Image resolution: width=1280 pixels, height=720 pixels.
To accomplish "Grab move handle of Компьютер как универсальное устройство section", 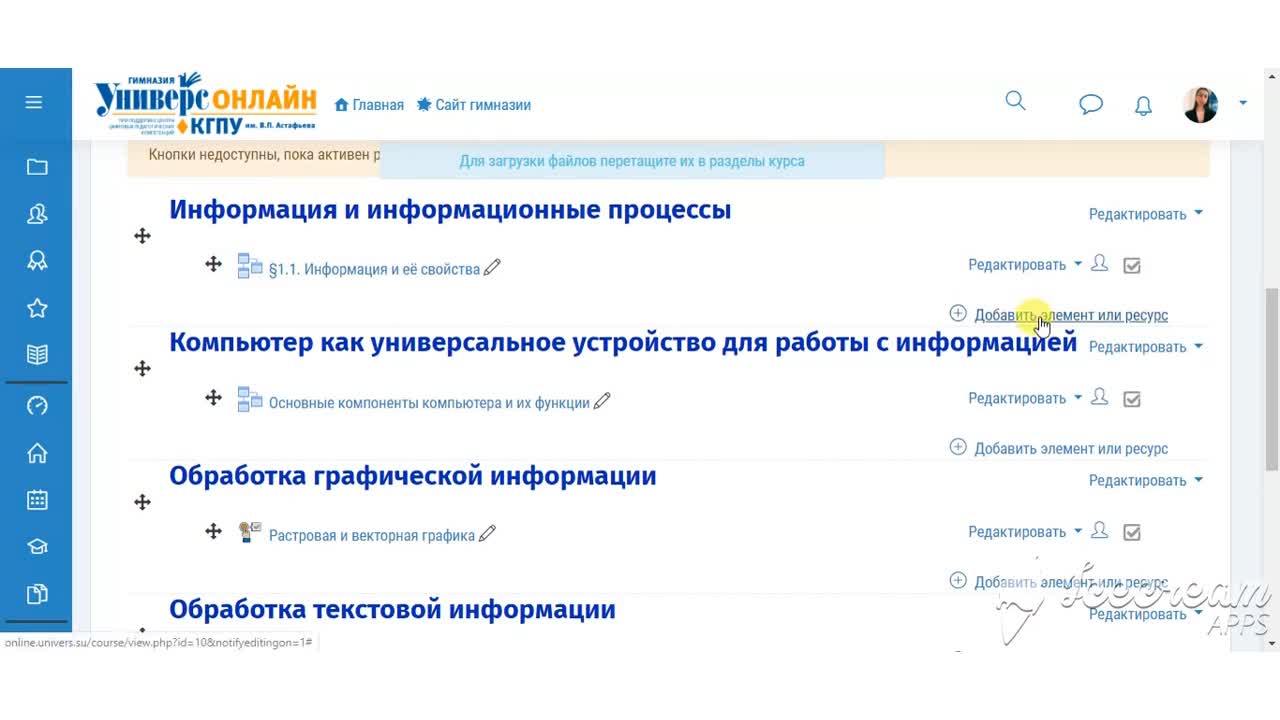I will 142,368.
